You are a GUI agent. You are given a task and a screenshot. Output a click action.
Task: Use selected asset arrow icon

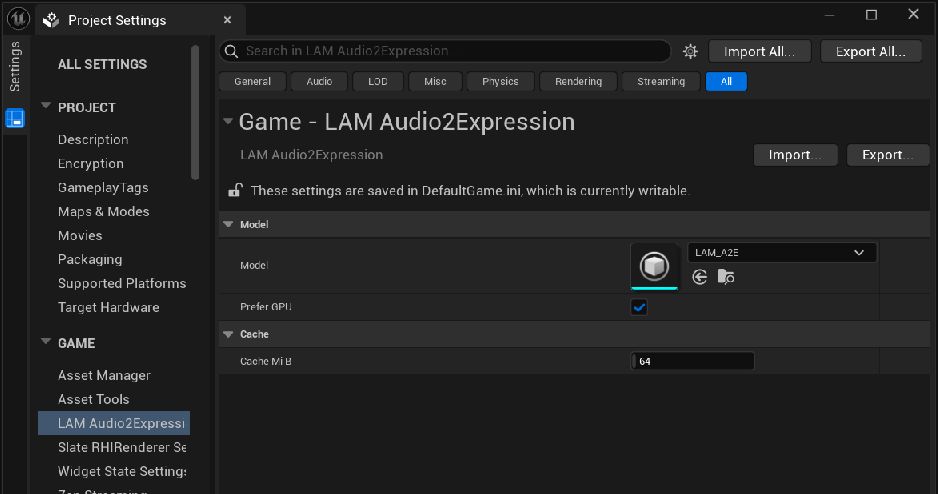tap(699, 276)
